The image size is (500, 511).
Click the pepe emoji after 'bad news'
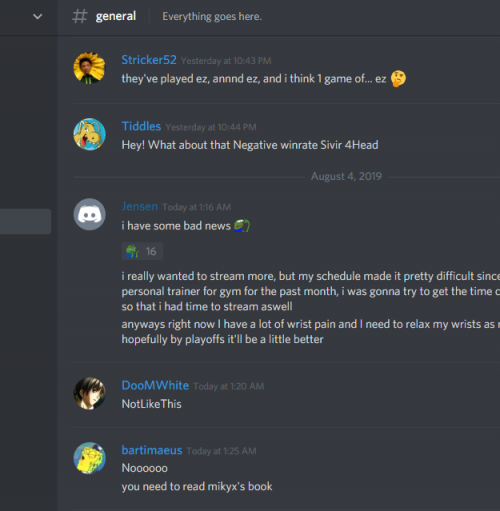point(242,226)
